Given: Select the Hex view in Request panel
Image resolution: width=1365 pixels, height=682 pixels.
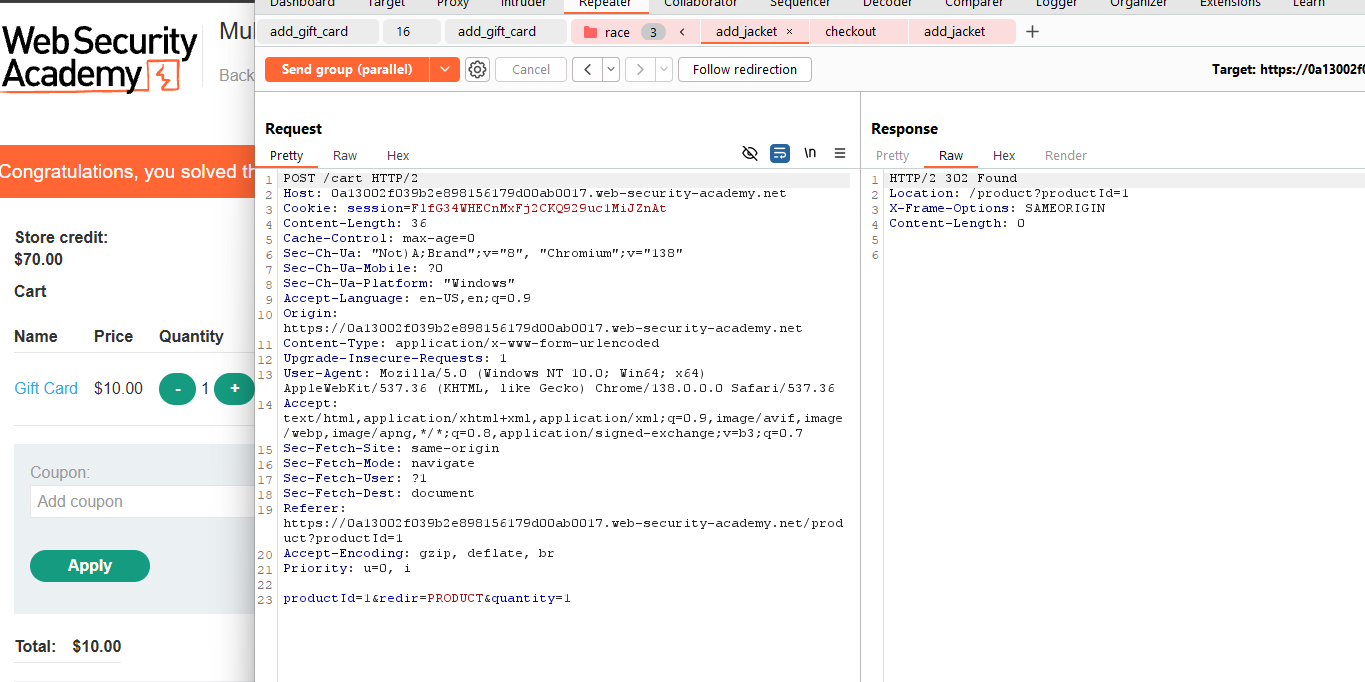Looking at the screenshot, I should (398, 155).
